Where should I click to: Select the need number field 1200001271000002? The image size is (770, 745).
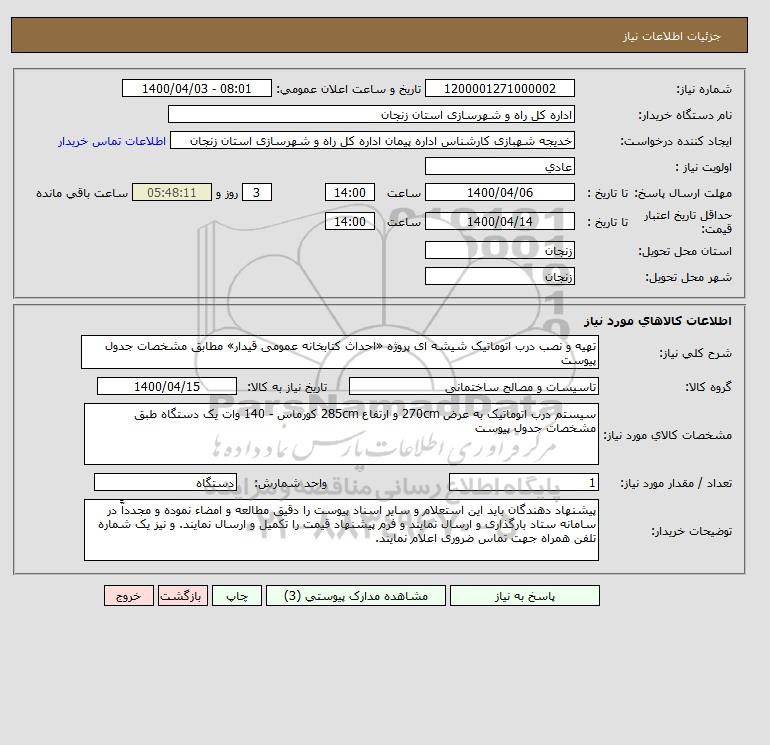coord(499,88)
